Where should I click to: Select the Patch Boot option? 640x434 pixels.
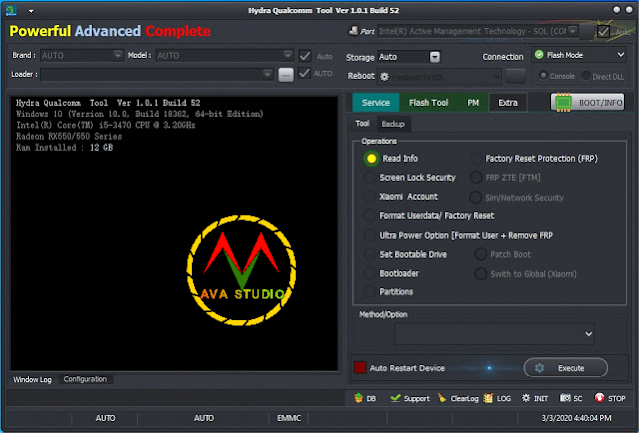point(480,254)
